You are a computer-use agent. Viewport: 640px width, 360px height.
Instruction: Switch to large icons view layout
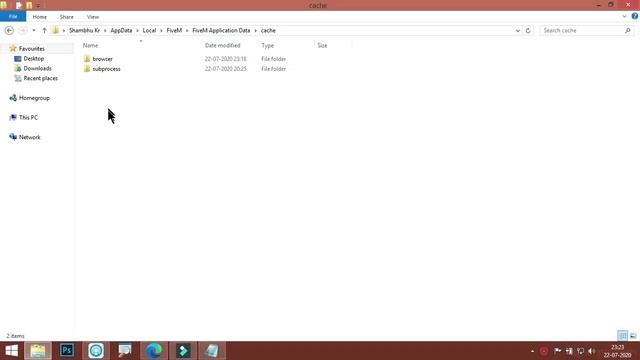point(633,336)
